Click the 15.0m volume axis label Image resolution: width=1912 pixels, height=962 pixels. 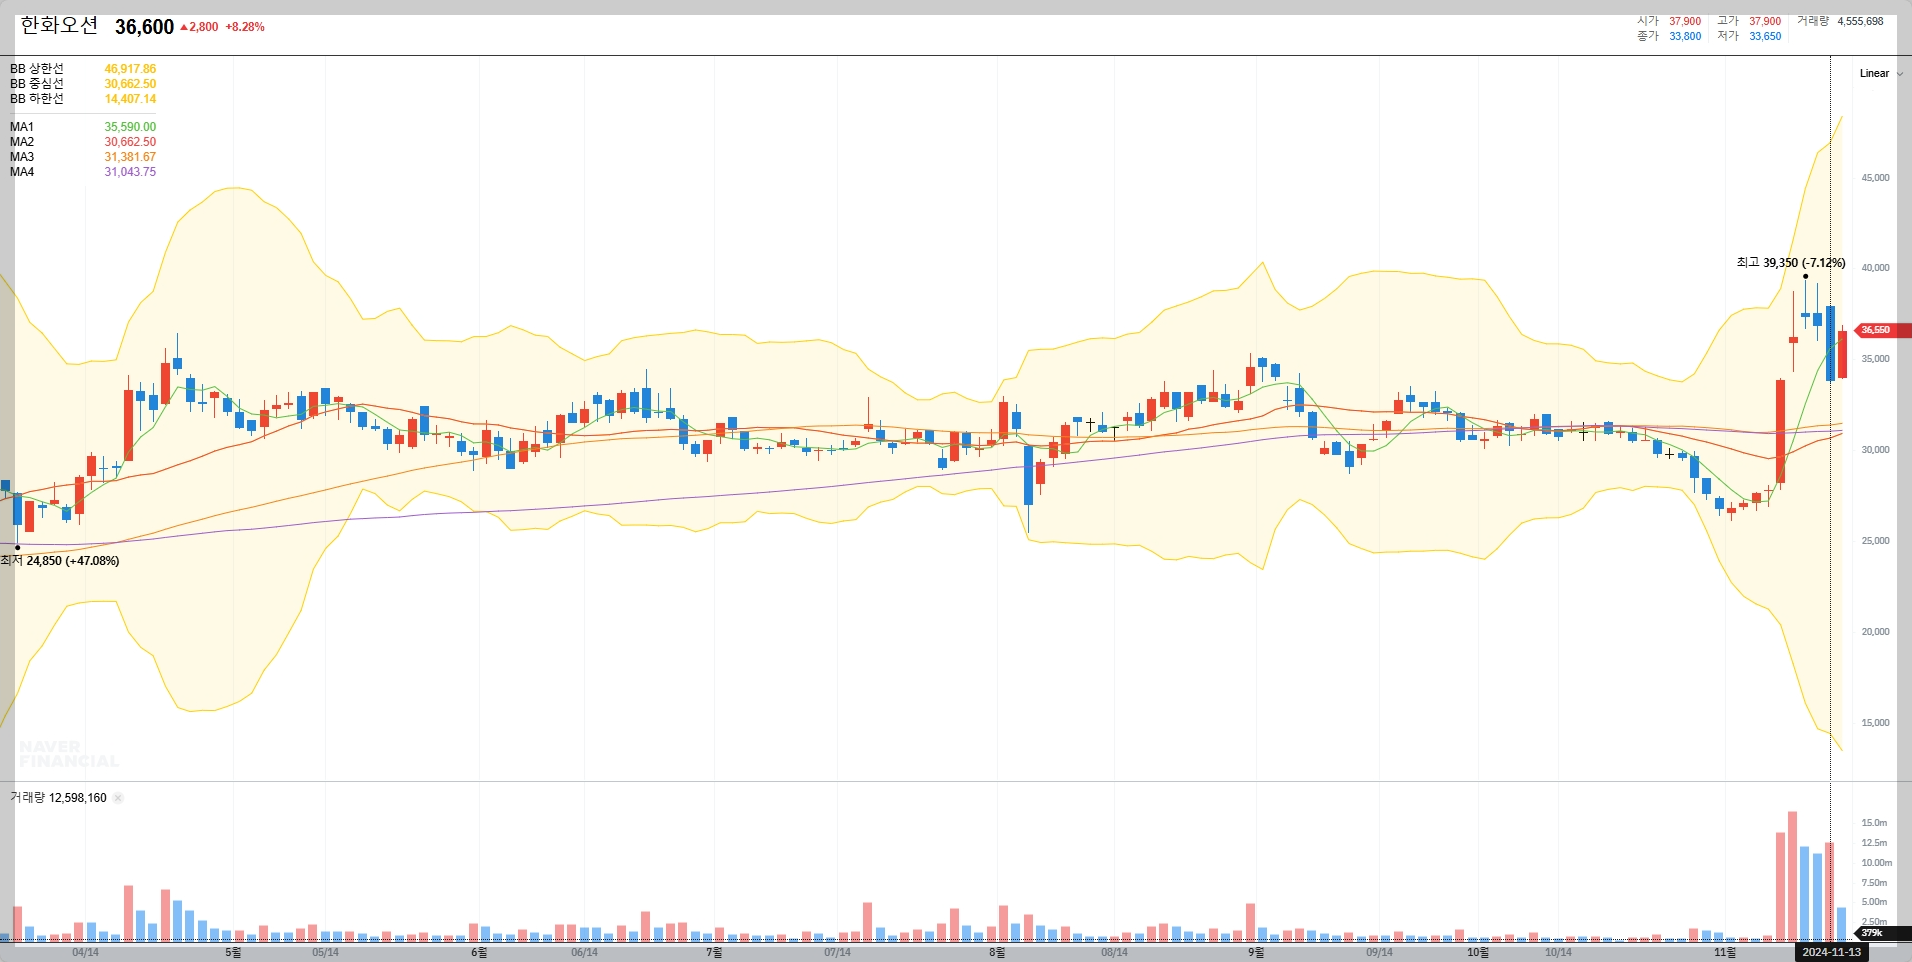(1874, 823)
